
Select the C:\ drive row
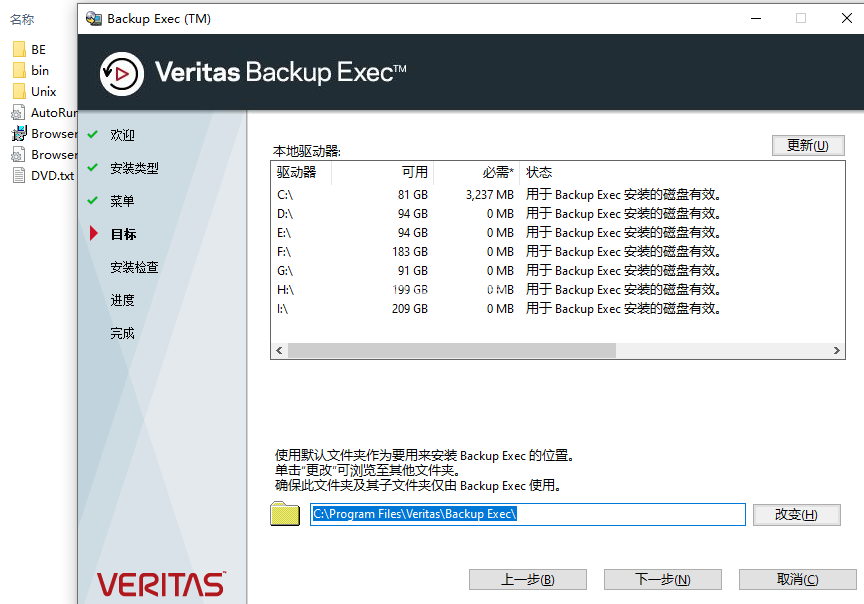click(558, 195)
